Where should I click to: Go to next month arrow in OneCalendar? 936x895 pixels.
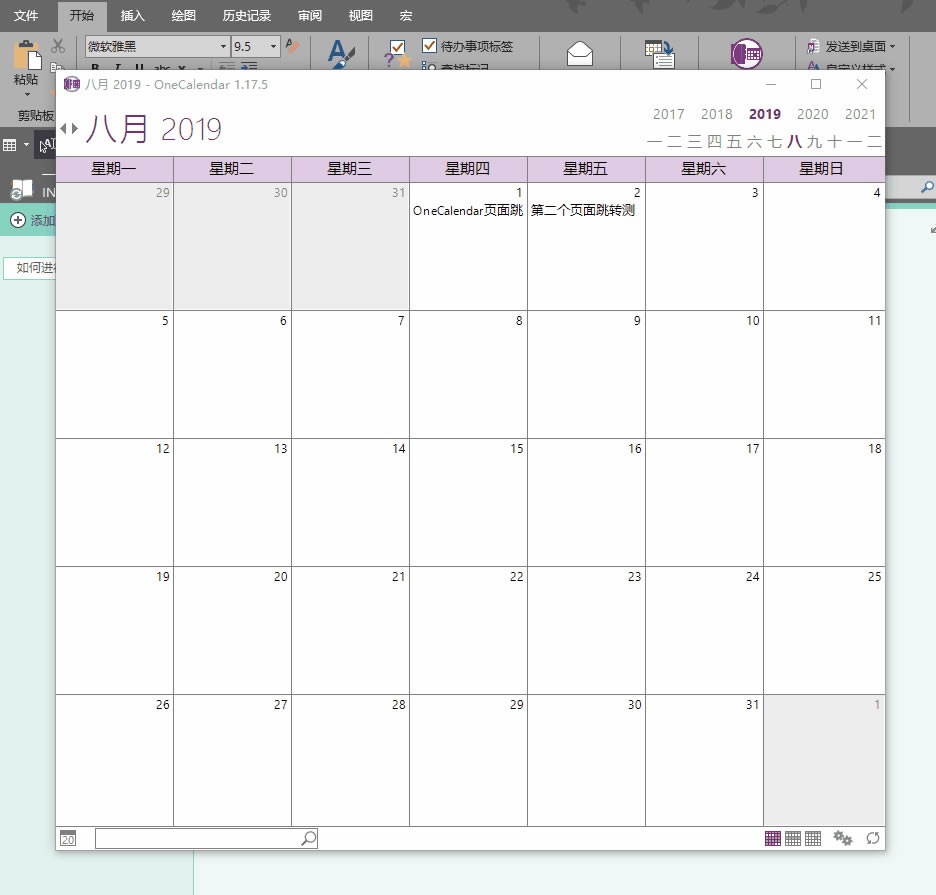coord(75,128)
